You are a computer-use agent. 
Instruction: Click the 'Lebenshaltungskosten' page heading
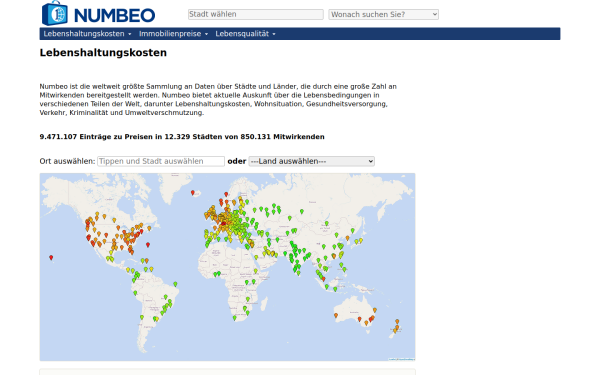pyautogui.click(x=103, y=52)
